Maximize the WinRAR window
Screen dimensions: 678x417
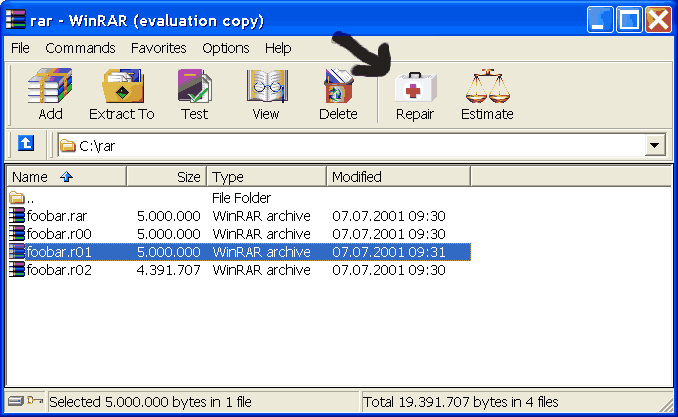coord(629,19)
